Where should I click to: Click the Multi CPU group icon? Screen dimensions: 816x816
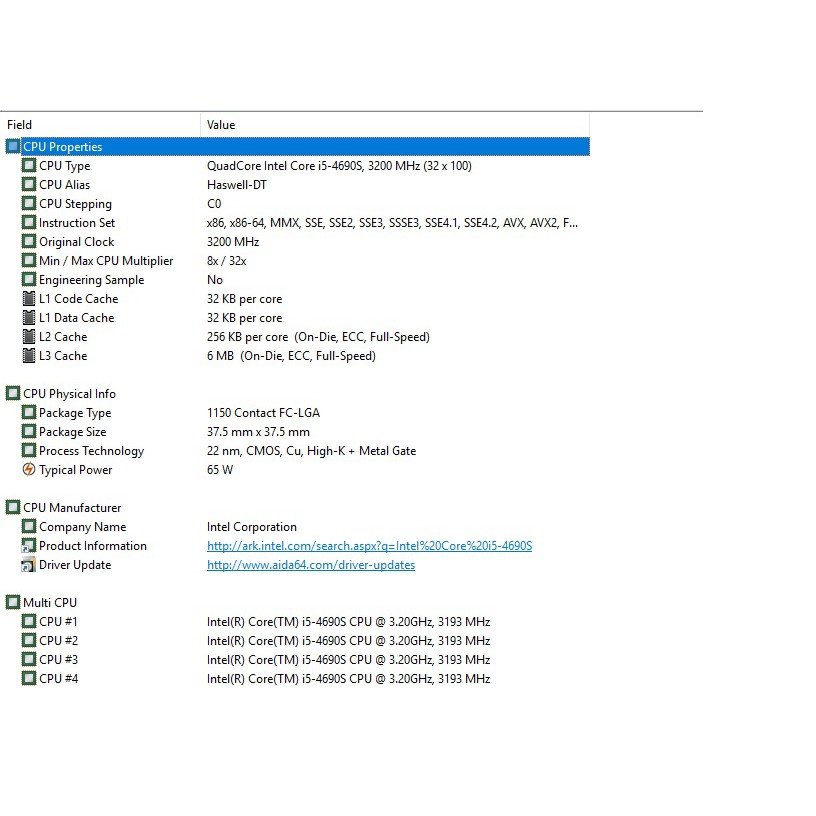[x=12, y=603]
